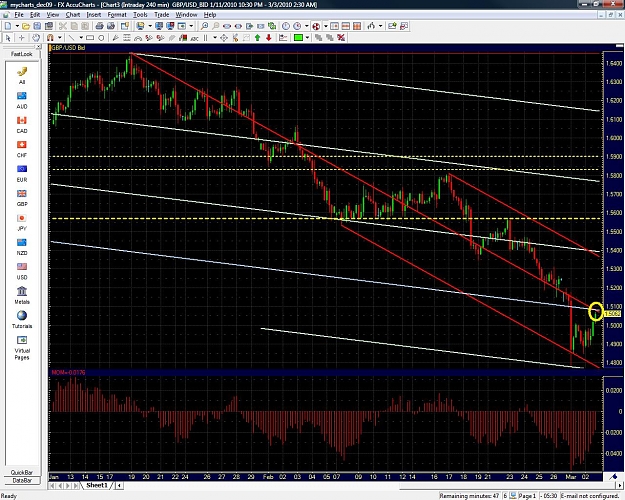Screen dimensions: 625x500
Task: Toggle the magnet snap tool
Action: tap(50, 38)
